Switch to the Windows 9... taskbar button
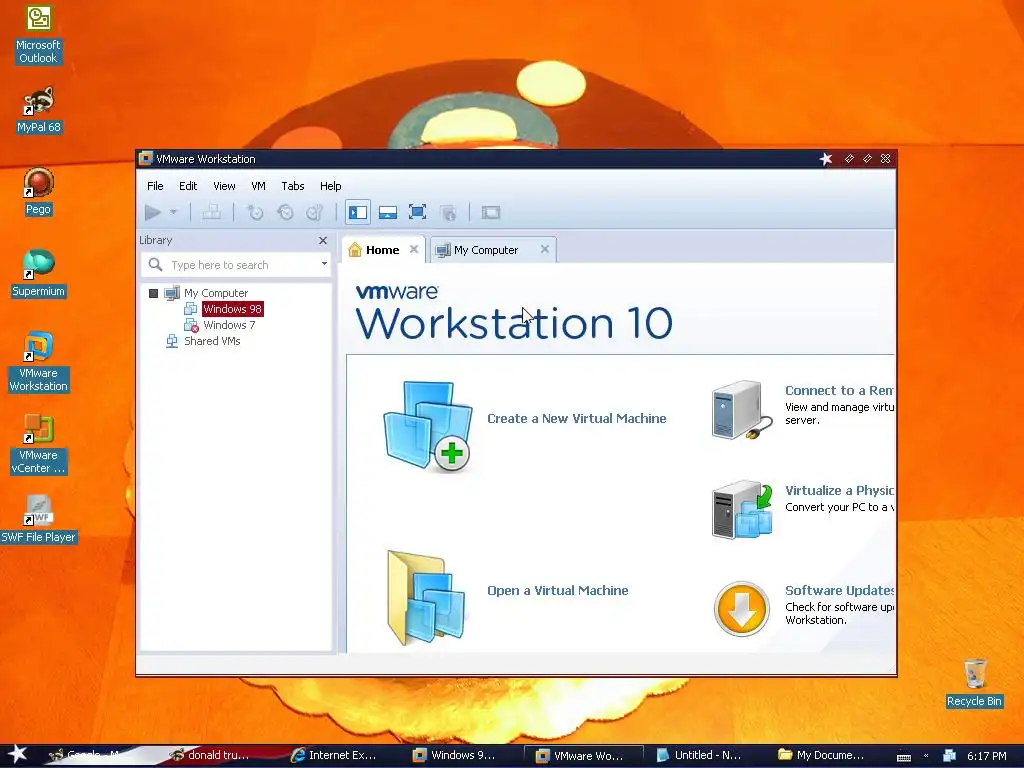The width and height of the screenshot is (1024, 768). pos(456,755)
